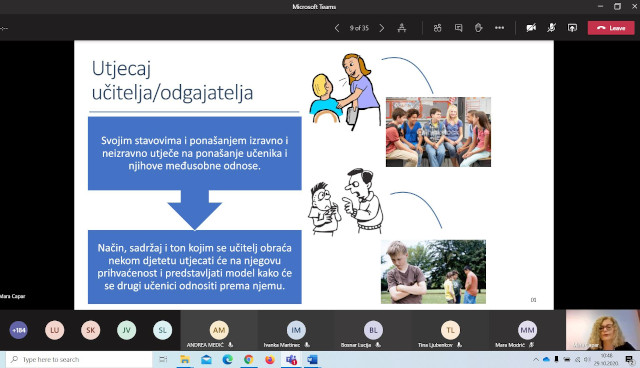Image resolution: width=640 pixels, height=368 pixels.
Task: Toggle the system volume icon in tray
Action: (x=587, y=359)
